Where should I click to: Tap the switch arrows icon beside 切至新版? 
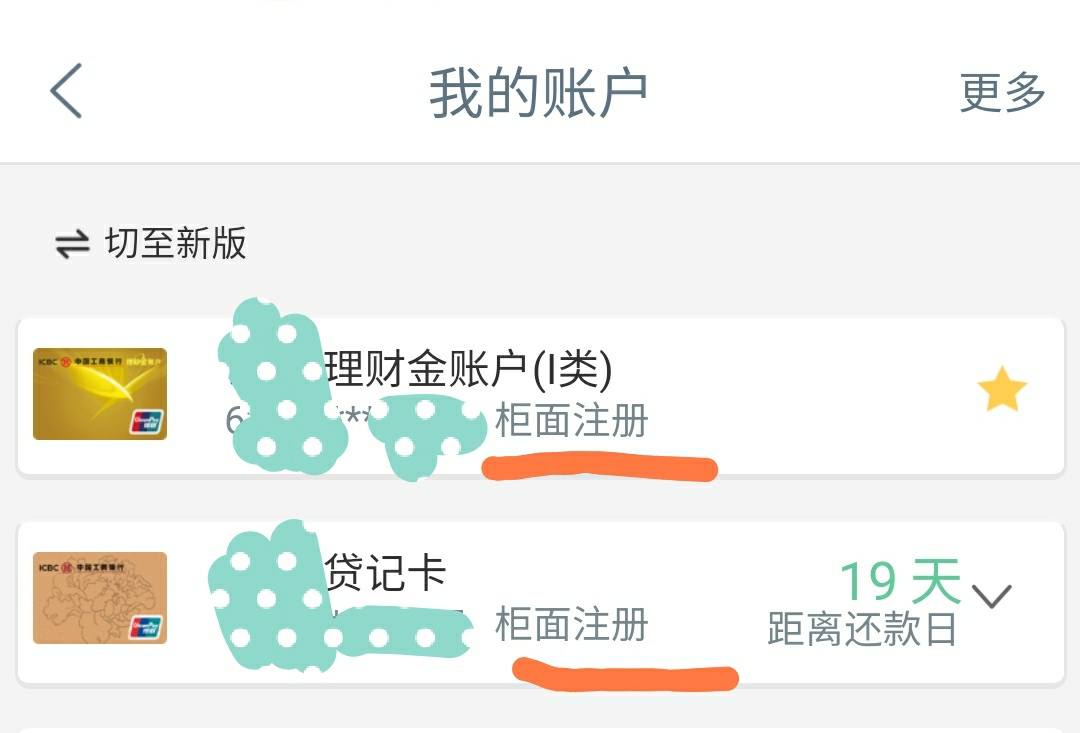(72, 244)
